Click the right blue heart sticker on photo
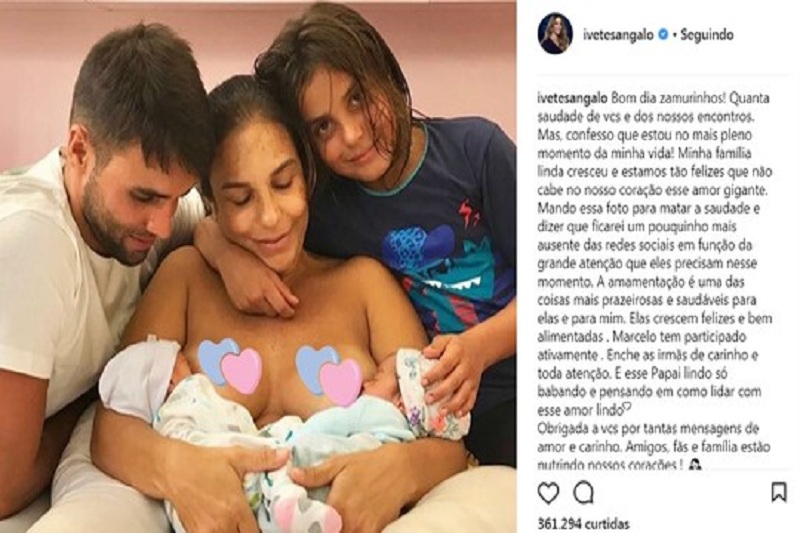 click(313, 362)
